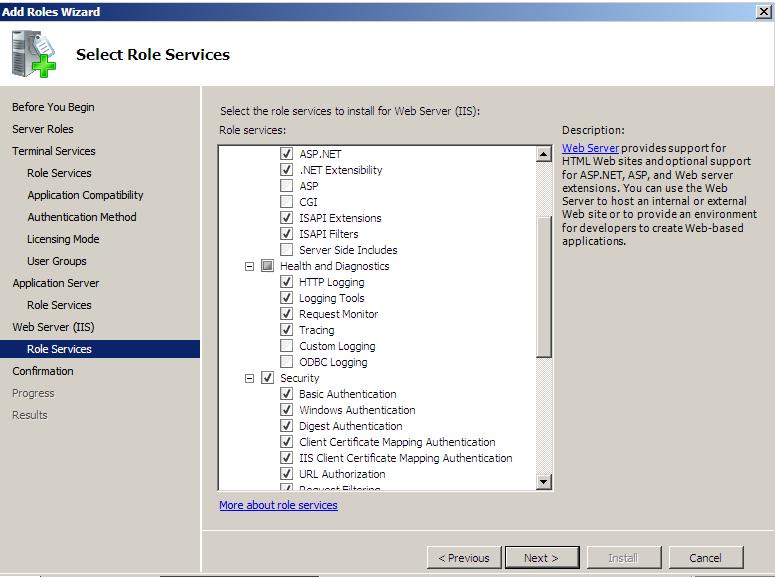Uncheck the Tracing checkbox
The width and height of the screenshot is (775, 577).
[287, 330]
